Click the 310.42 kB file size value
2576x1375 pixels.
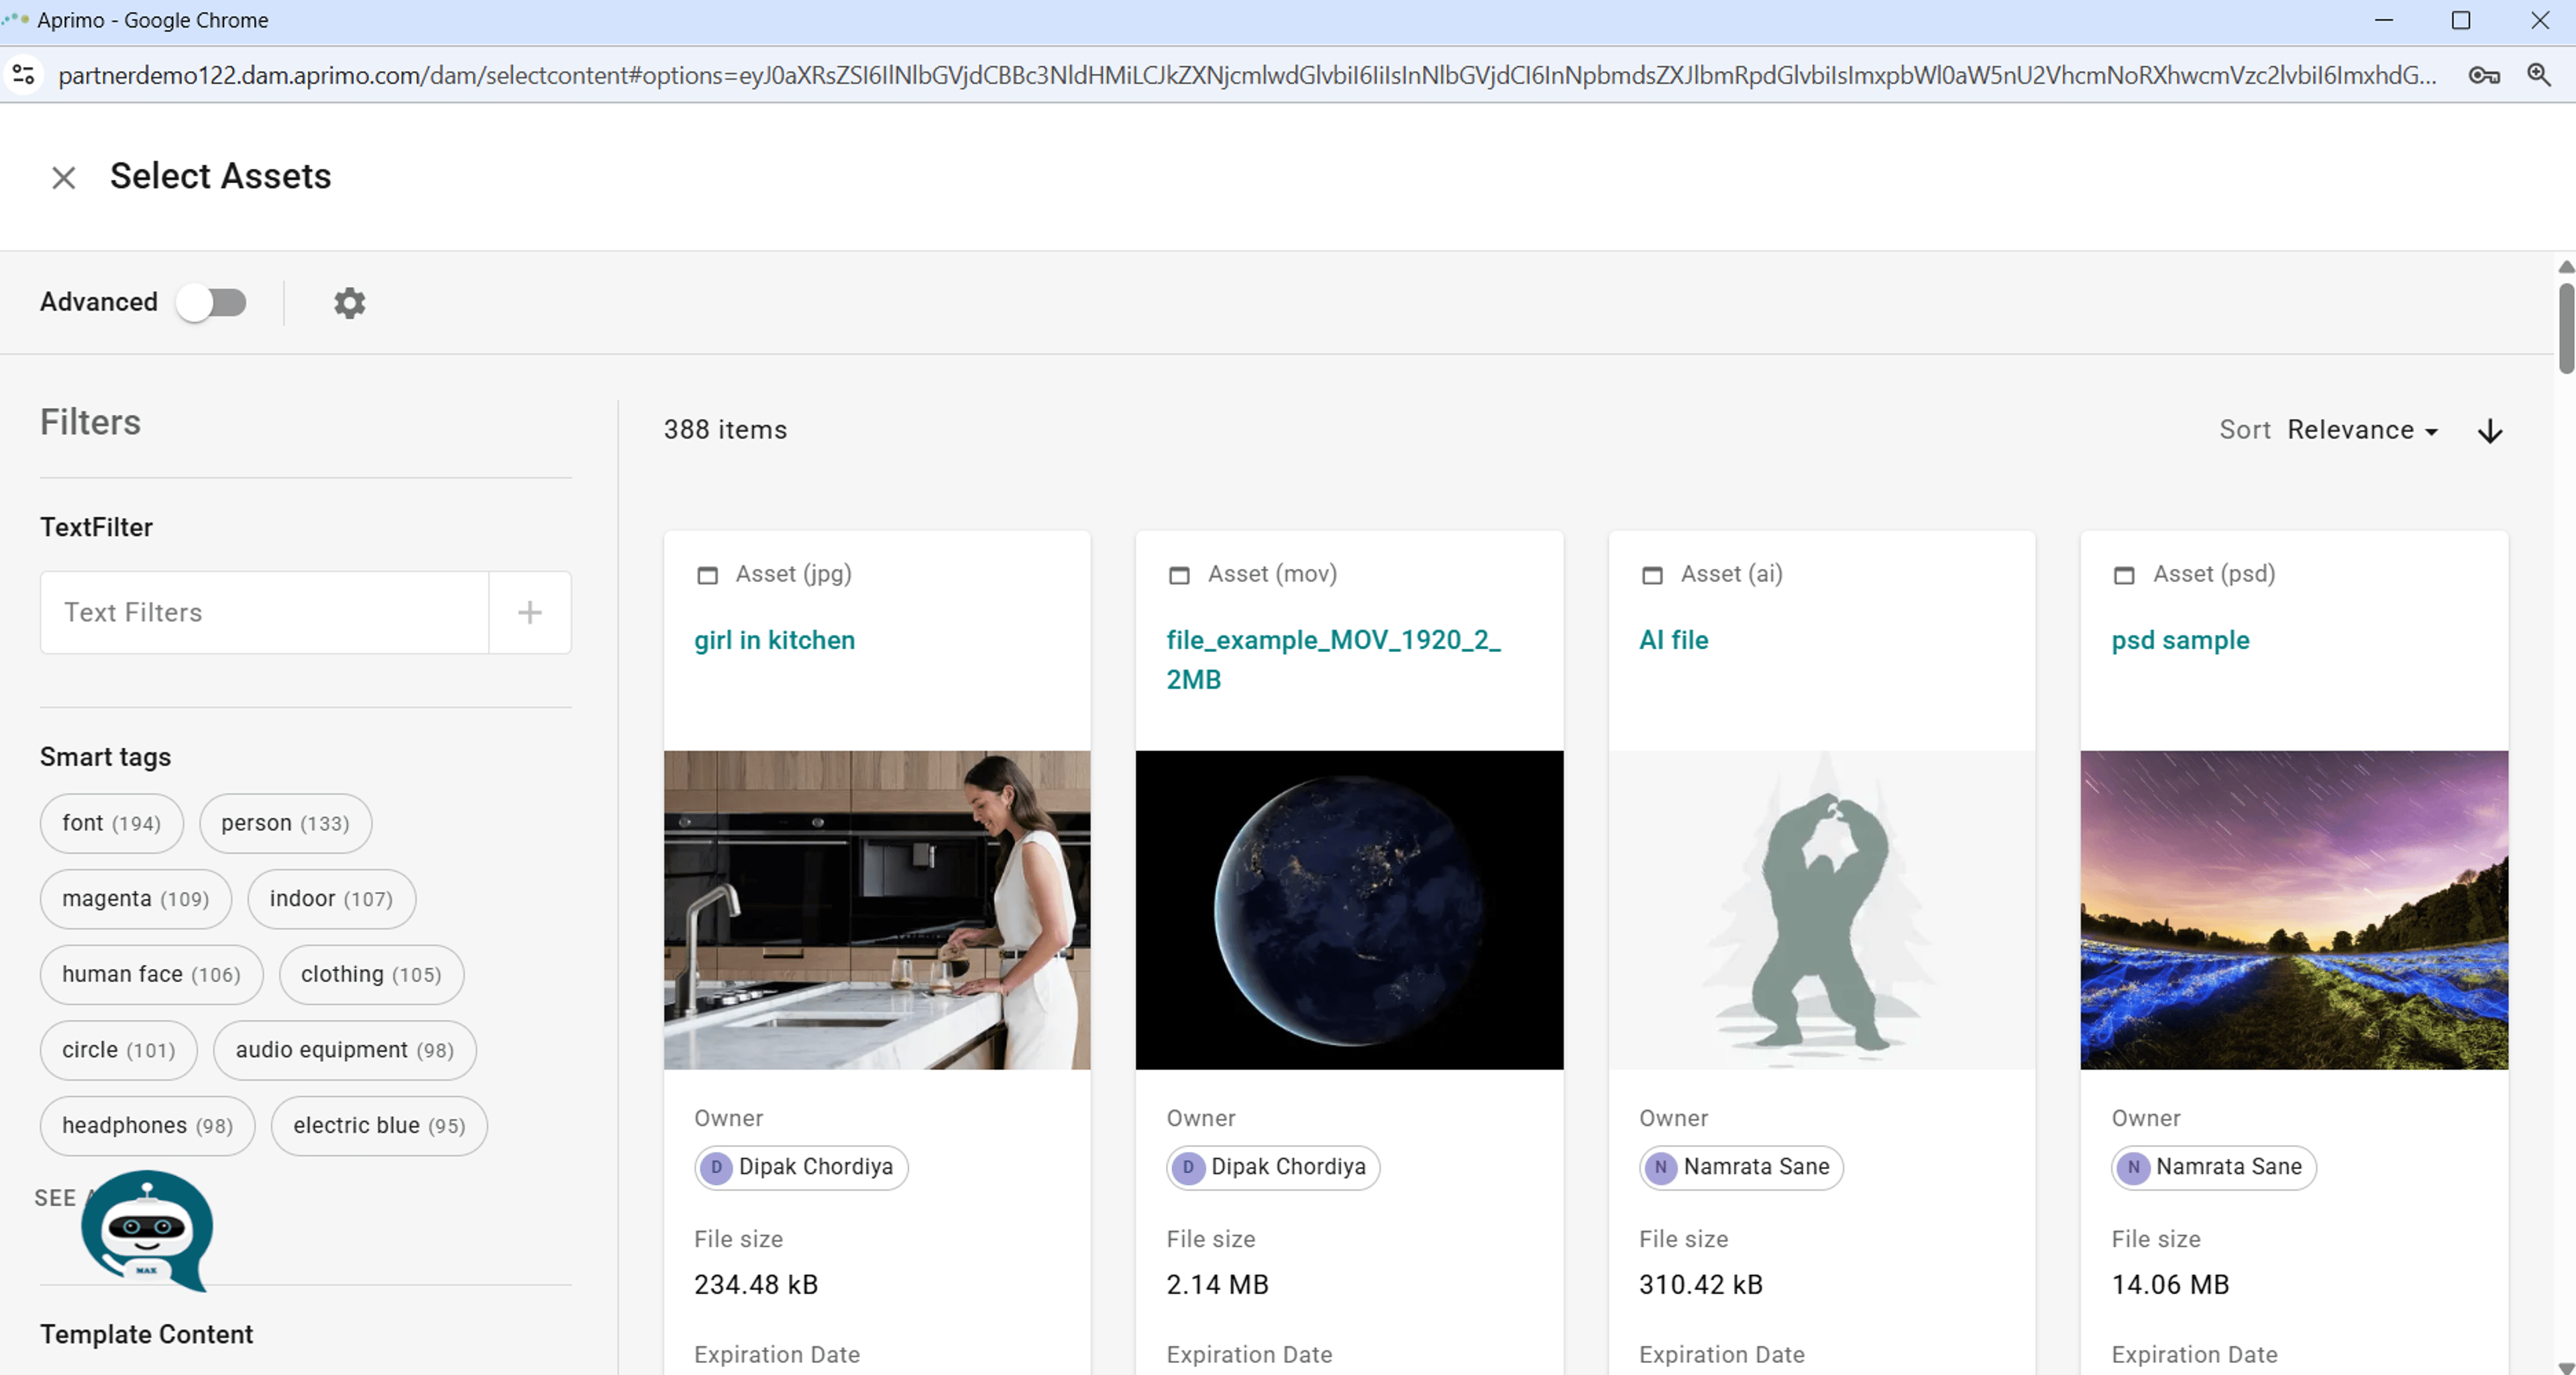[1700, 1284]
